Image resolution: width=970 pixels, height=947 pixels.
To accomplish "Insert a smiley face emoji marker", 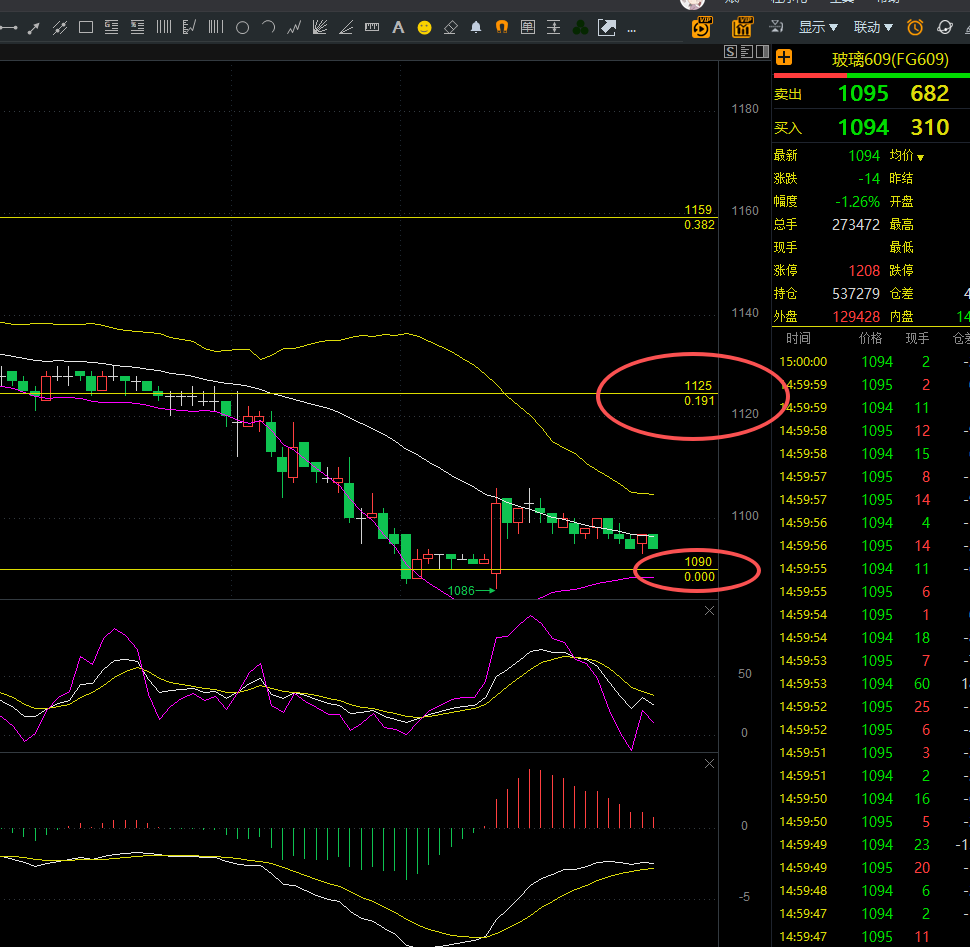I will 424,28.
